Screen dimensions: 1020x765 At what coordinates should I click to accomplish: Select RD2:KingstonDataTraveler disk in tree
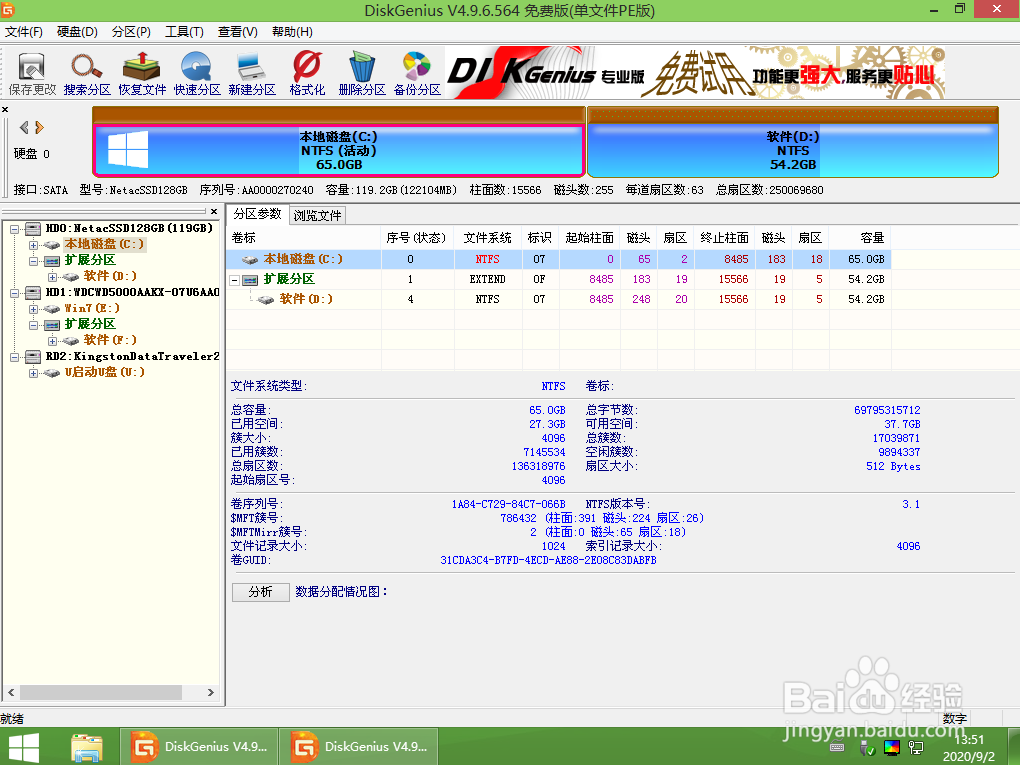click(x=132, y=356)
